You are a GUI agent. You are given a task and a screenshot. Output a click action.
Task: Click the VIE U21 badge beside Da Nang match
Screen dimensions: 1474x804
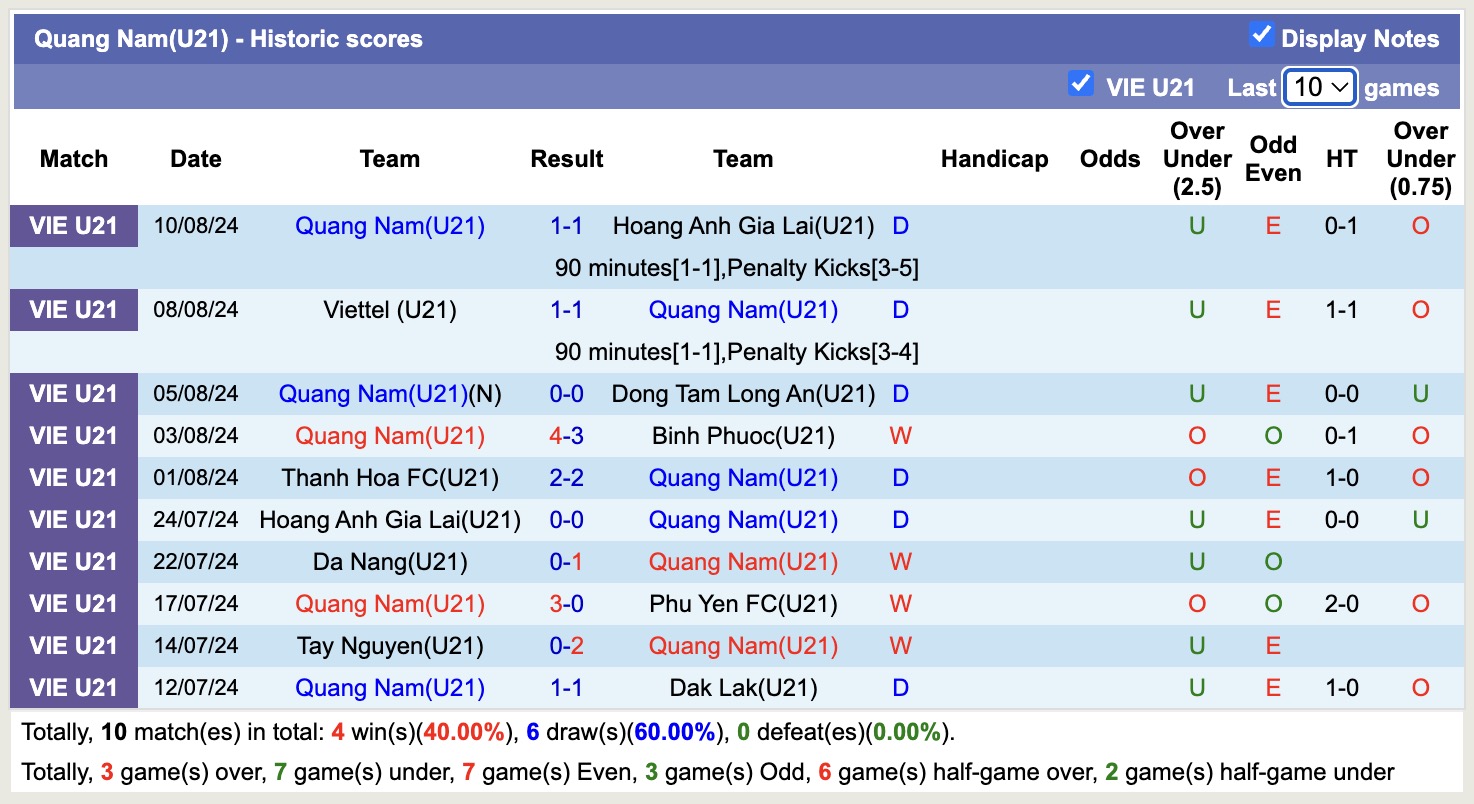pos(73,561)
